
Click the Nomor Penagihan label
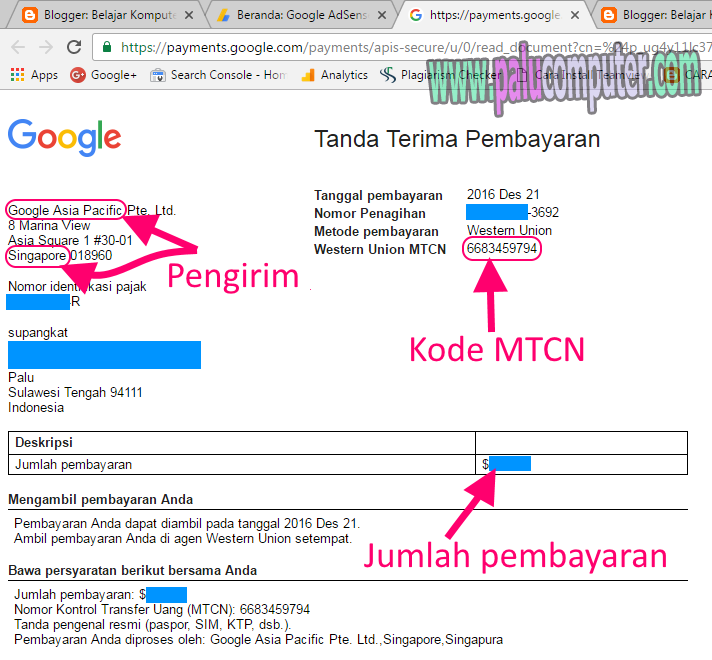370,213
